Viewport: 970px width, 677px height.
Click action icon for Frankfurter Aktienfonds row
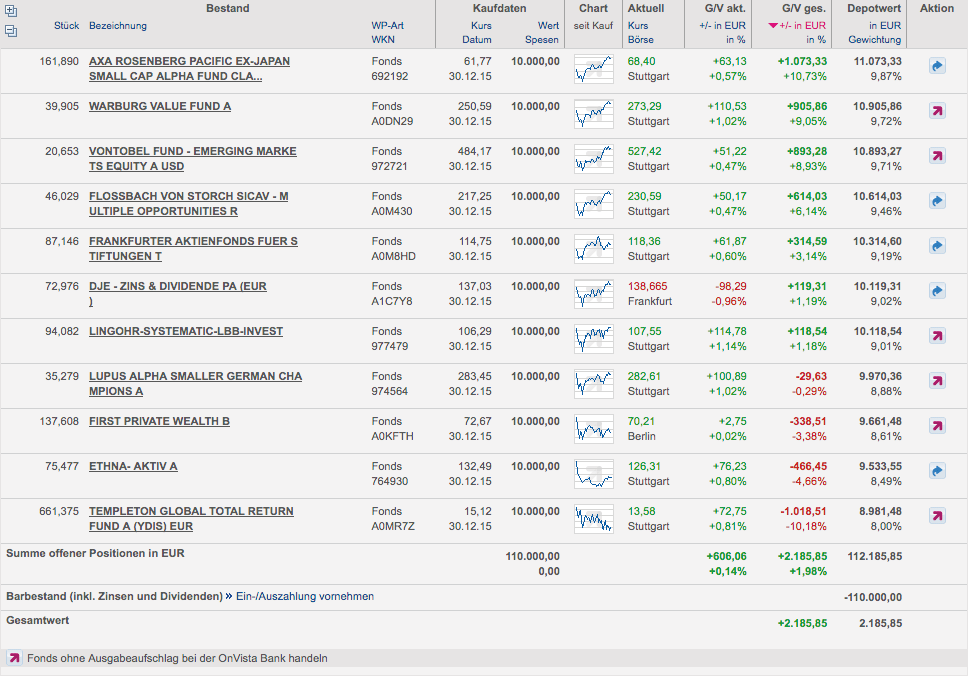coord(937,246)
